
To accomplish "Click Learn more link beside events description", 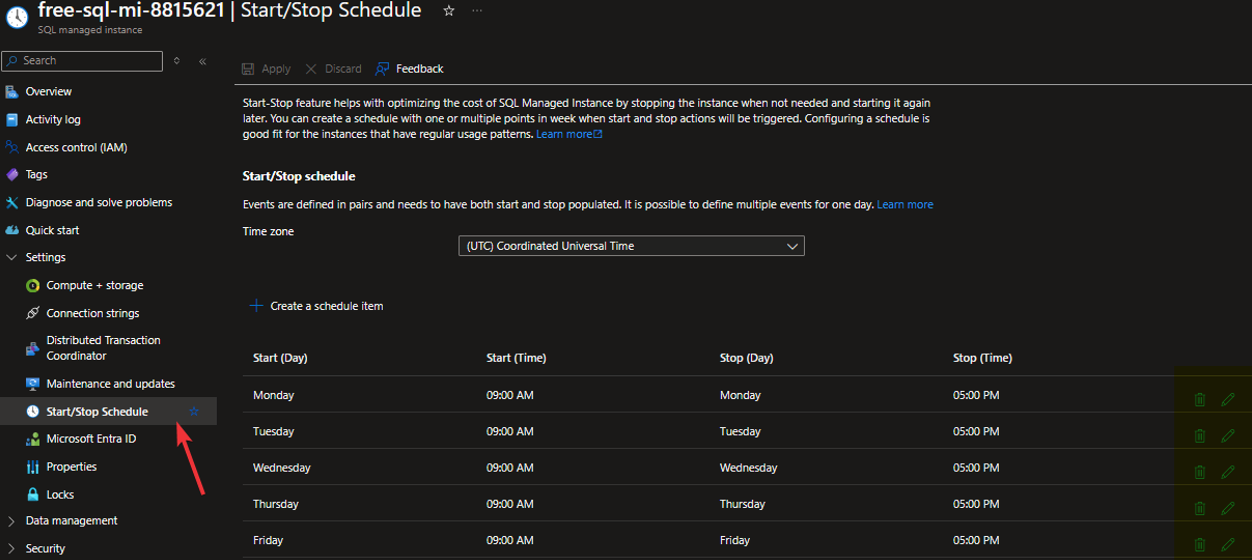I will pos(904,205).
